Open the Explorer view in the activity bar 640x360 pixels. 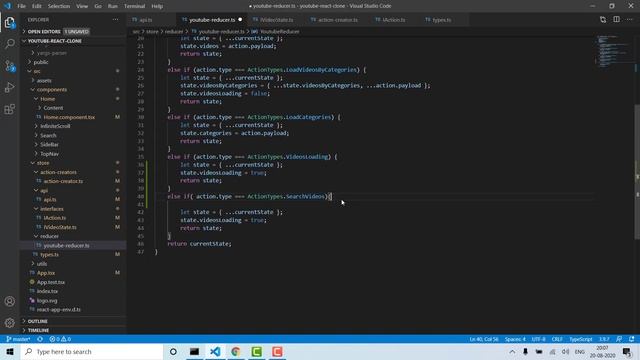[10, 22]
